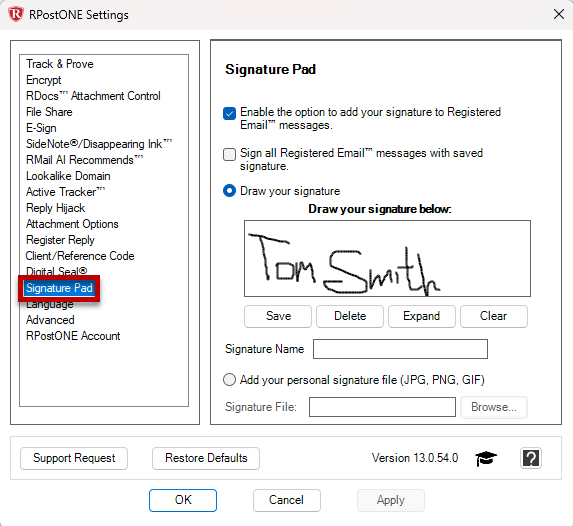
Task: Open the E-Sign settings section
Action: click(41, 128)
